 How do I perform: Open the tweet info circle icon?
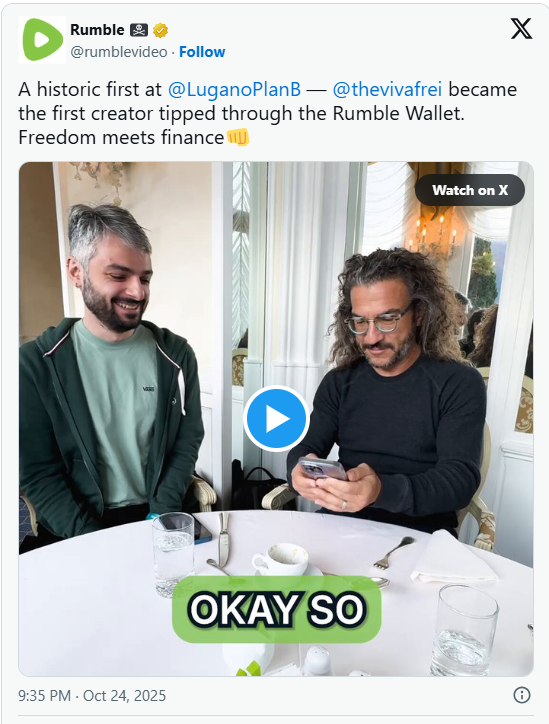click(x=522, y=695)
